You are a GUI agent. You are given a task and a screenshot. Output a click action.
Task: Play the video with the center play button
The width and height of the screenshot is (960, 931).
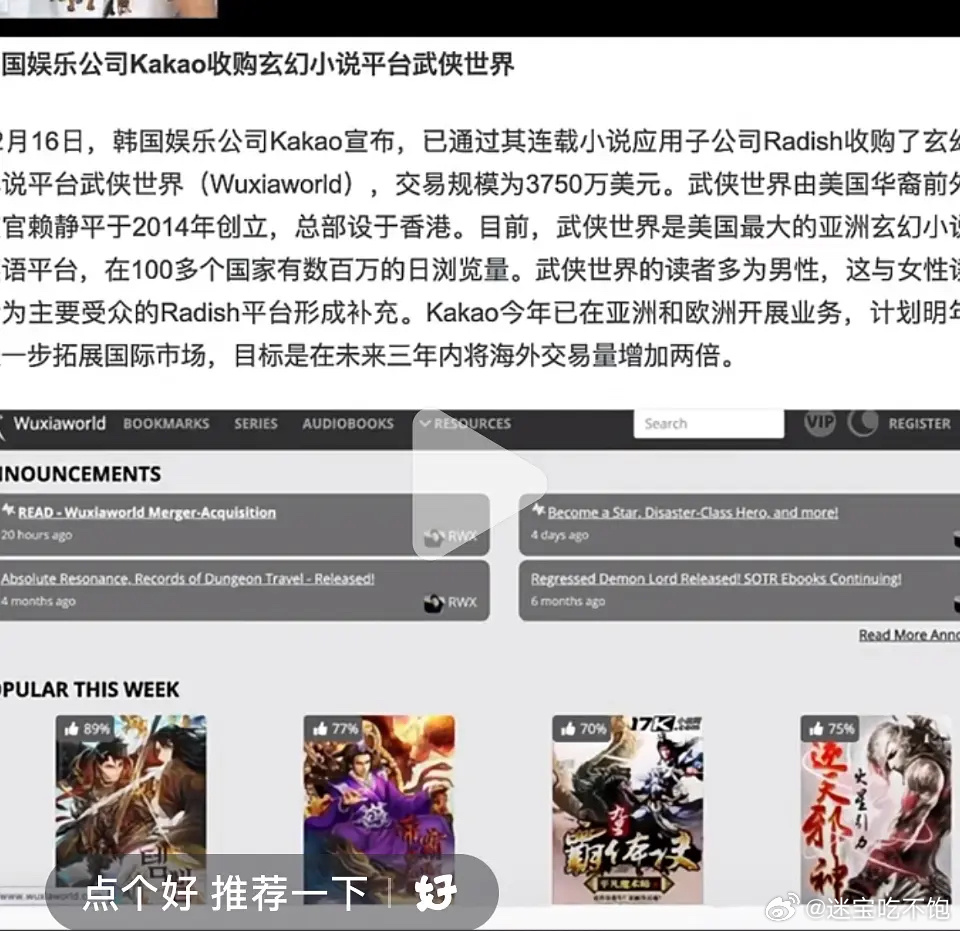click(x=479, y=482)
